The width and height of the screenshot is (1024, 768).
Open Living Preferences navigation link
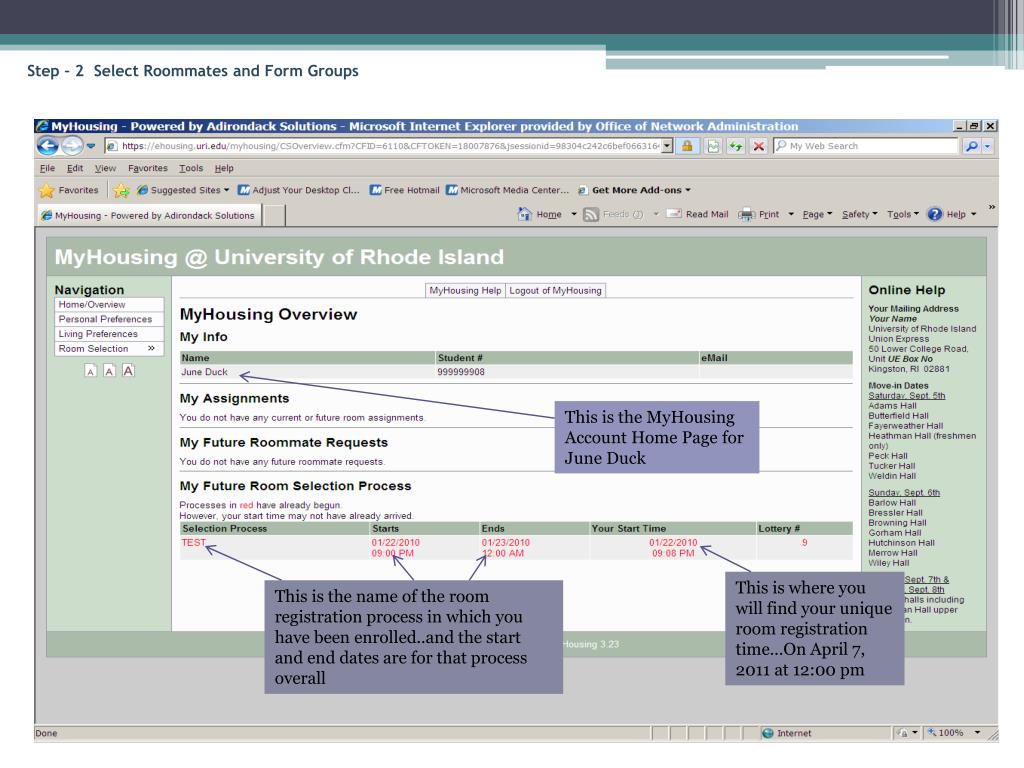click(108, 334)
